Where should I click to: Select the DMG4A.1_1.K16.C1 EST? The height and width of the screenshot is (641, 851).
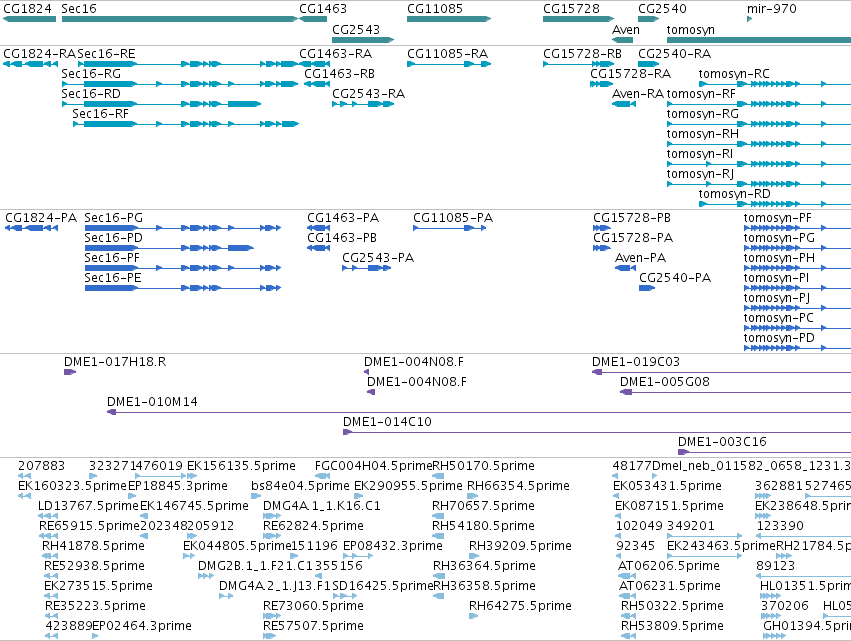(x=272, y=516)
